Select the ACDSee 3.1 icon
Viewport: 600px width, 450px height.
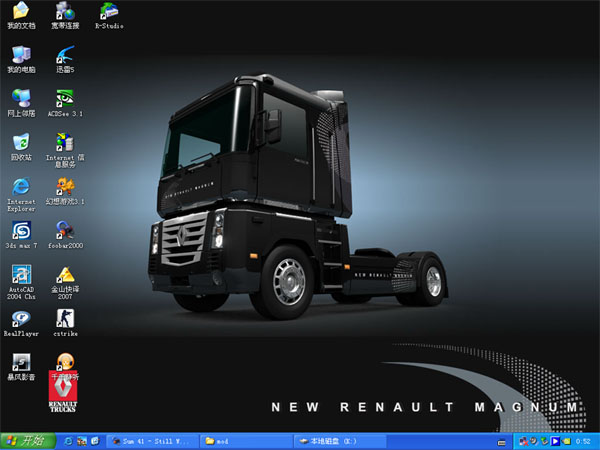tap(66, 98)
